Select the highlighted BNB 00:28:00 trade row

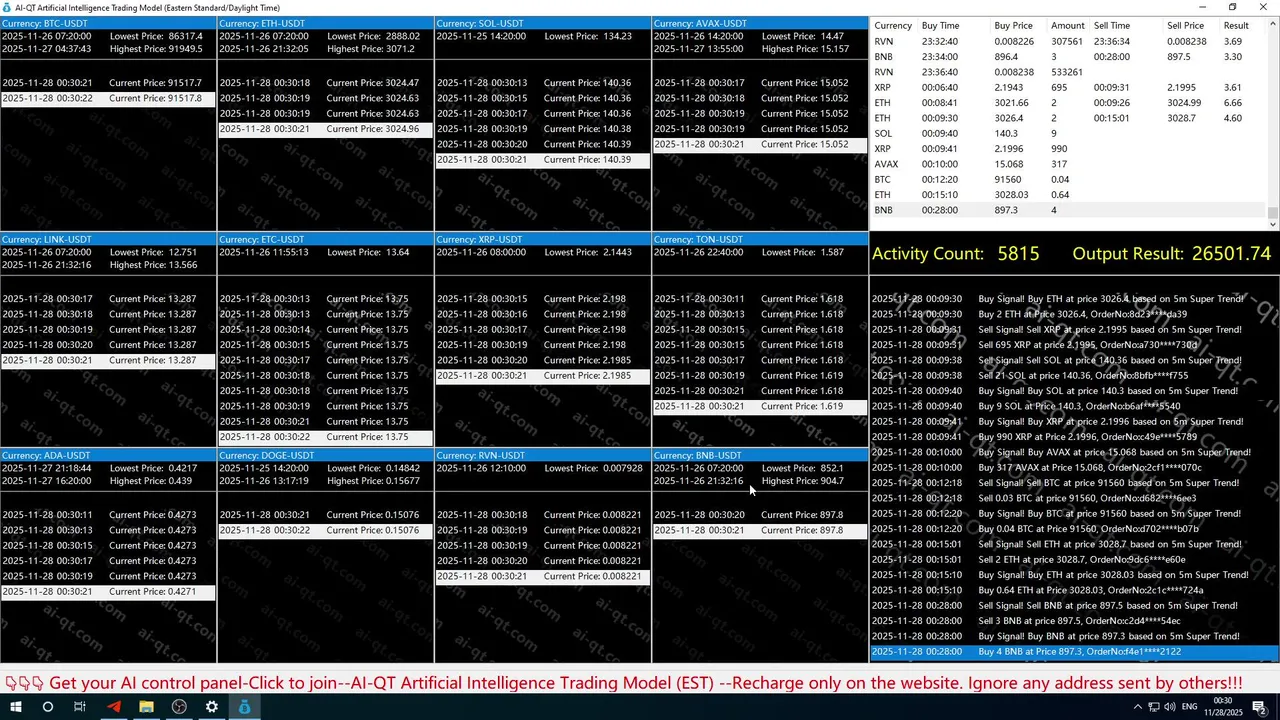(1069, 210)
